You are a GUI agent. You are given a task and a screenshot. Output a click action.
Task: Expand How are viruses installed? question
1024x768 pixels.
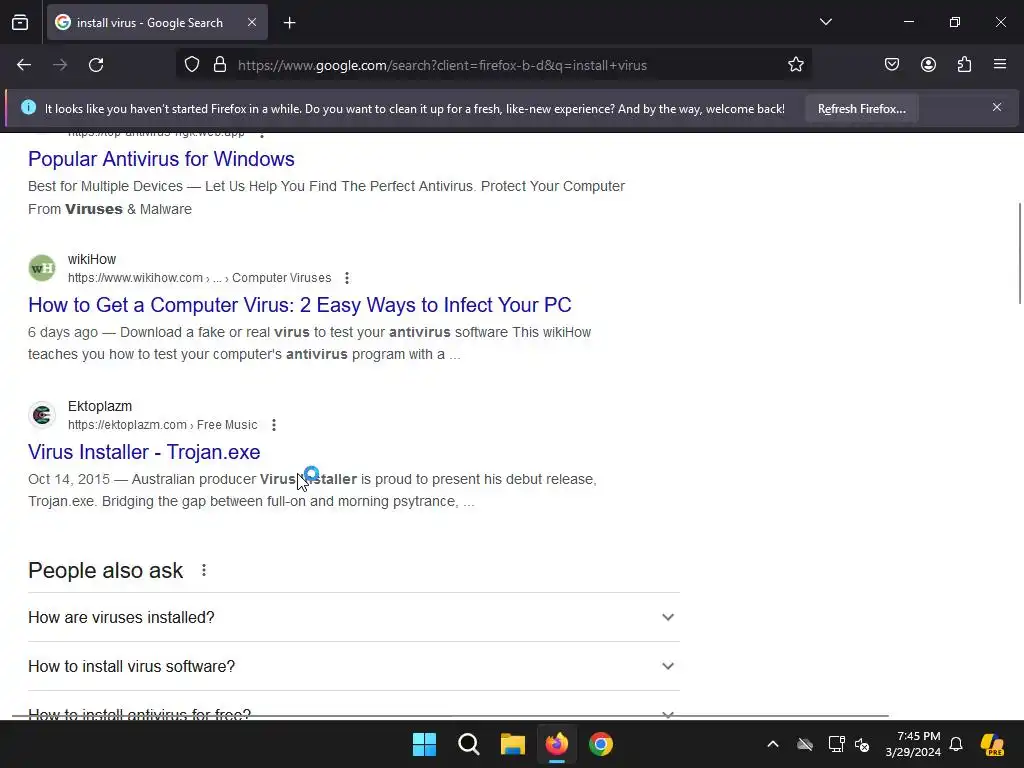(353, 617)
